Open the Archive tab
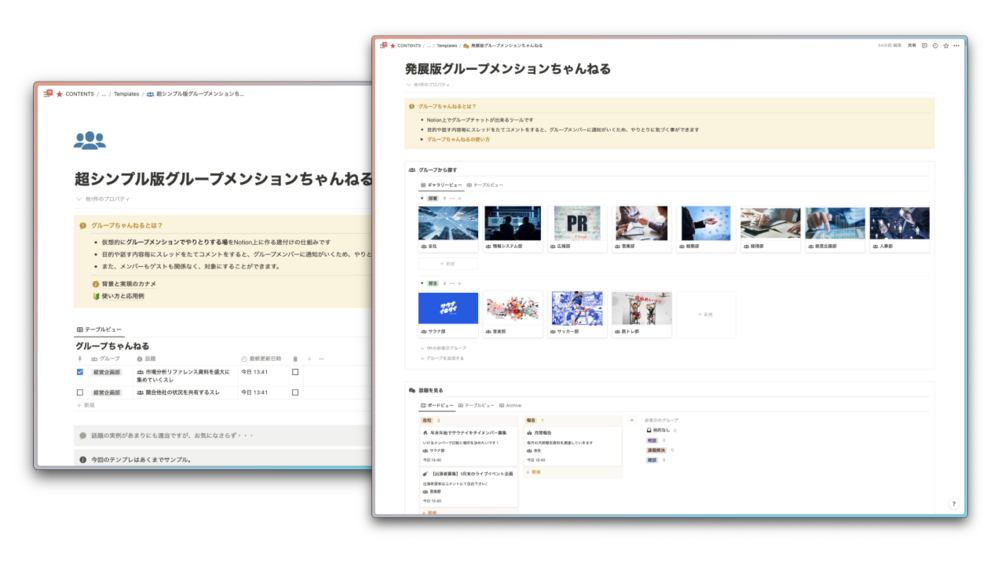 511,405
